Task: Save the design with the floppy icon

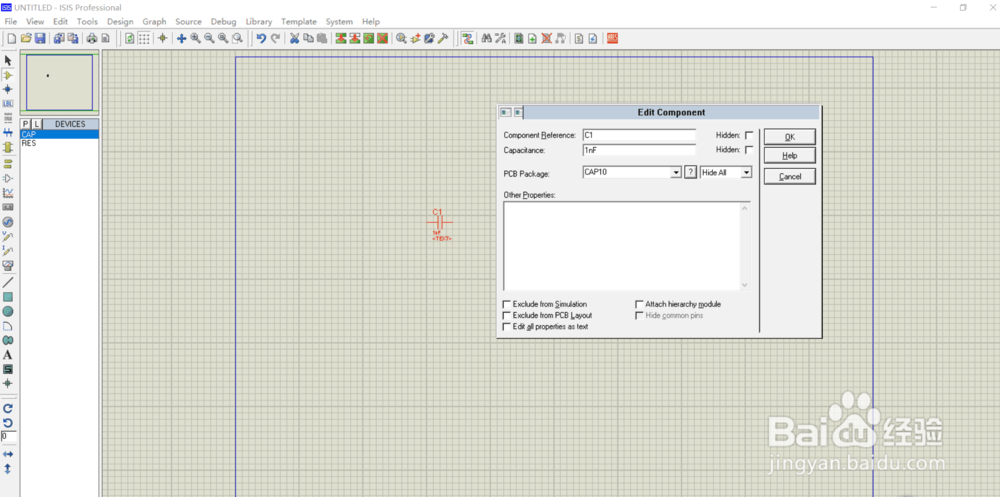Action: [x=40, y=38]
